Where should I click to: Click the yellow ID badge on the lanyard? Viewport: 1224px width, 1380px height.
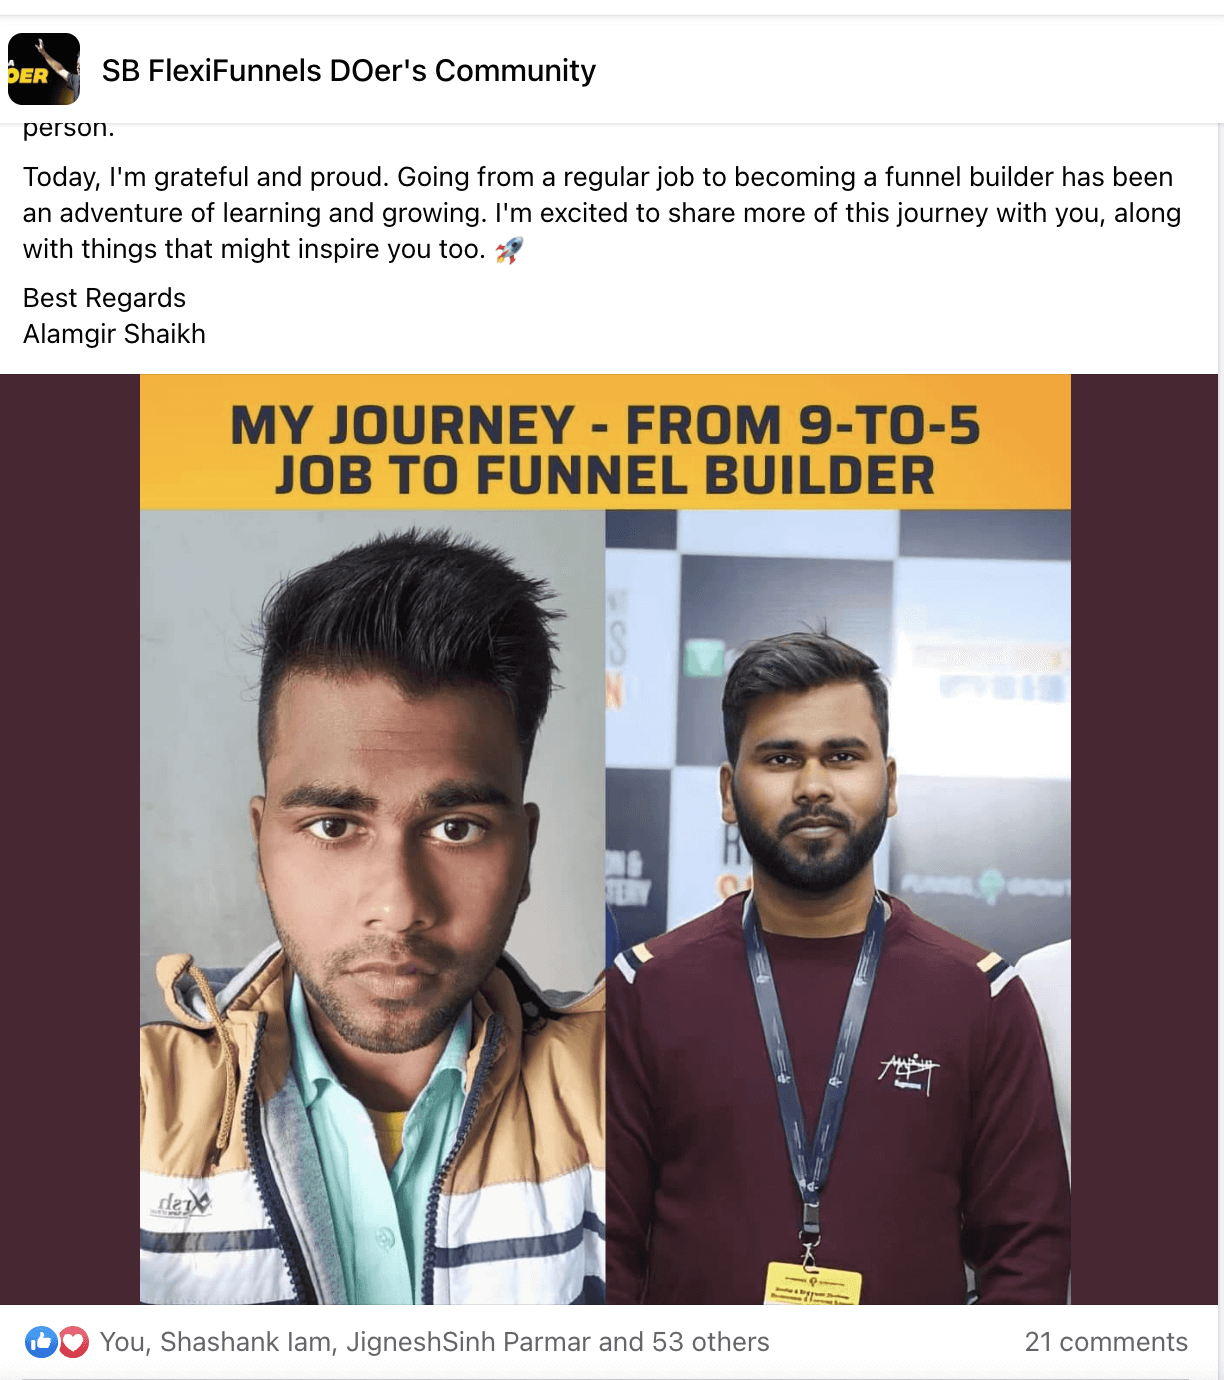813,1284
